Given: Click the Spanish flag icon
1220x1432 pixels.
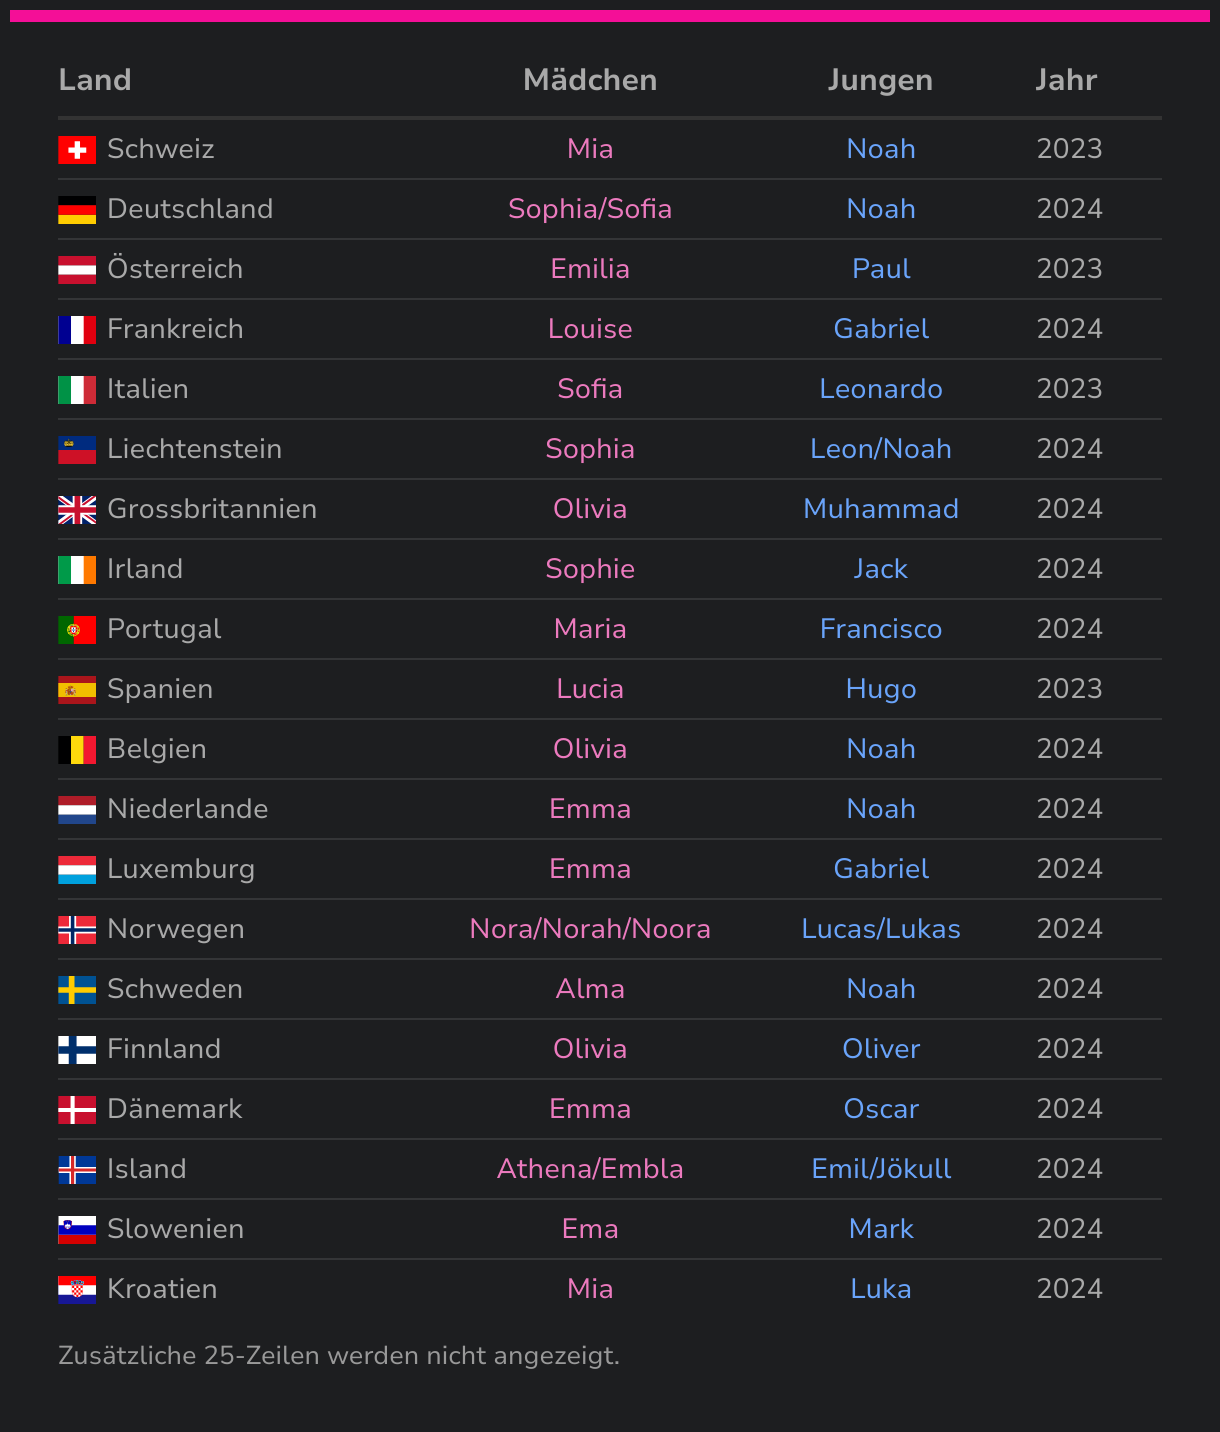Looking at the screenshot, I should click(x=77, y=690).
